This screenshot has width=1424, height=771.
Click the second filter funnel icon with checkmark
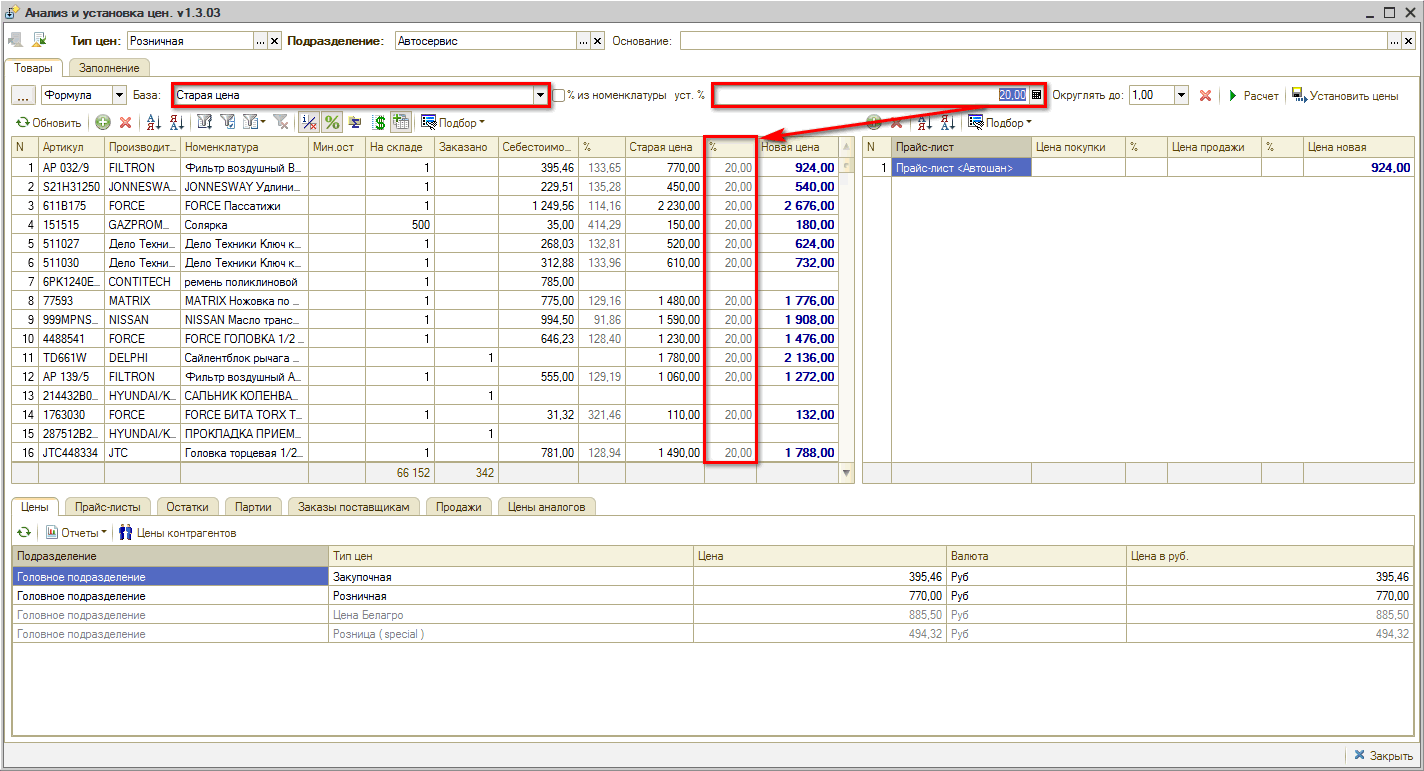coord(228,123)
